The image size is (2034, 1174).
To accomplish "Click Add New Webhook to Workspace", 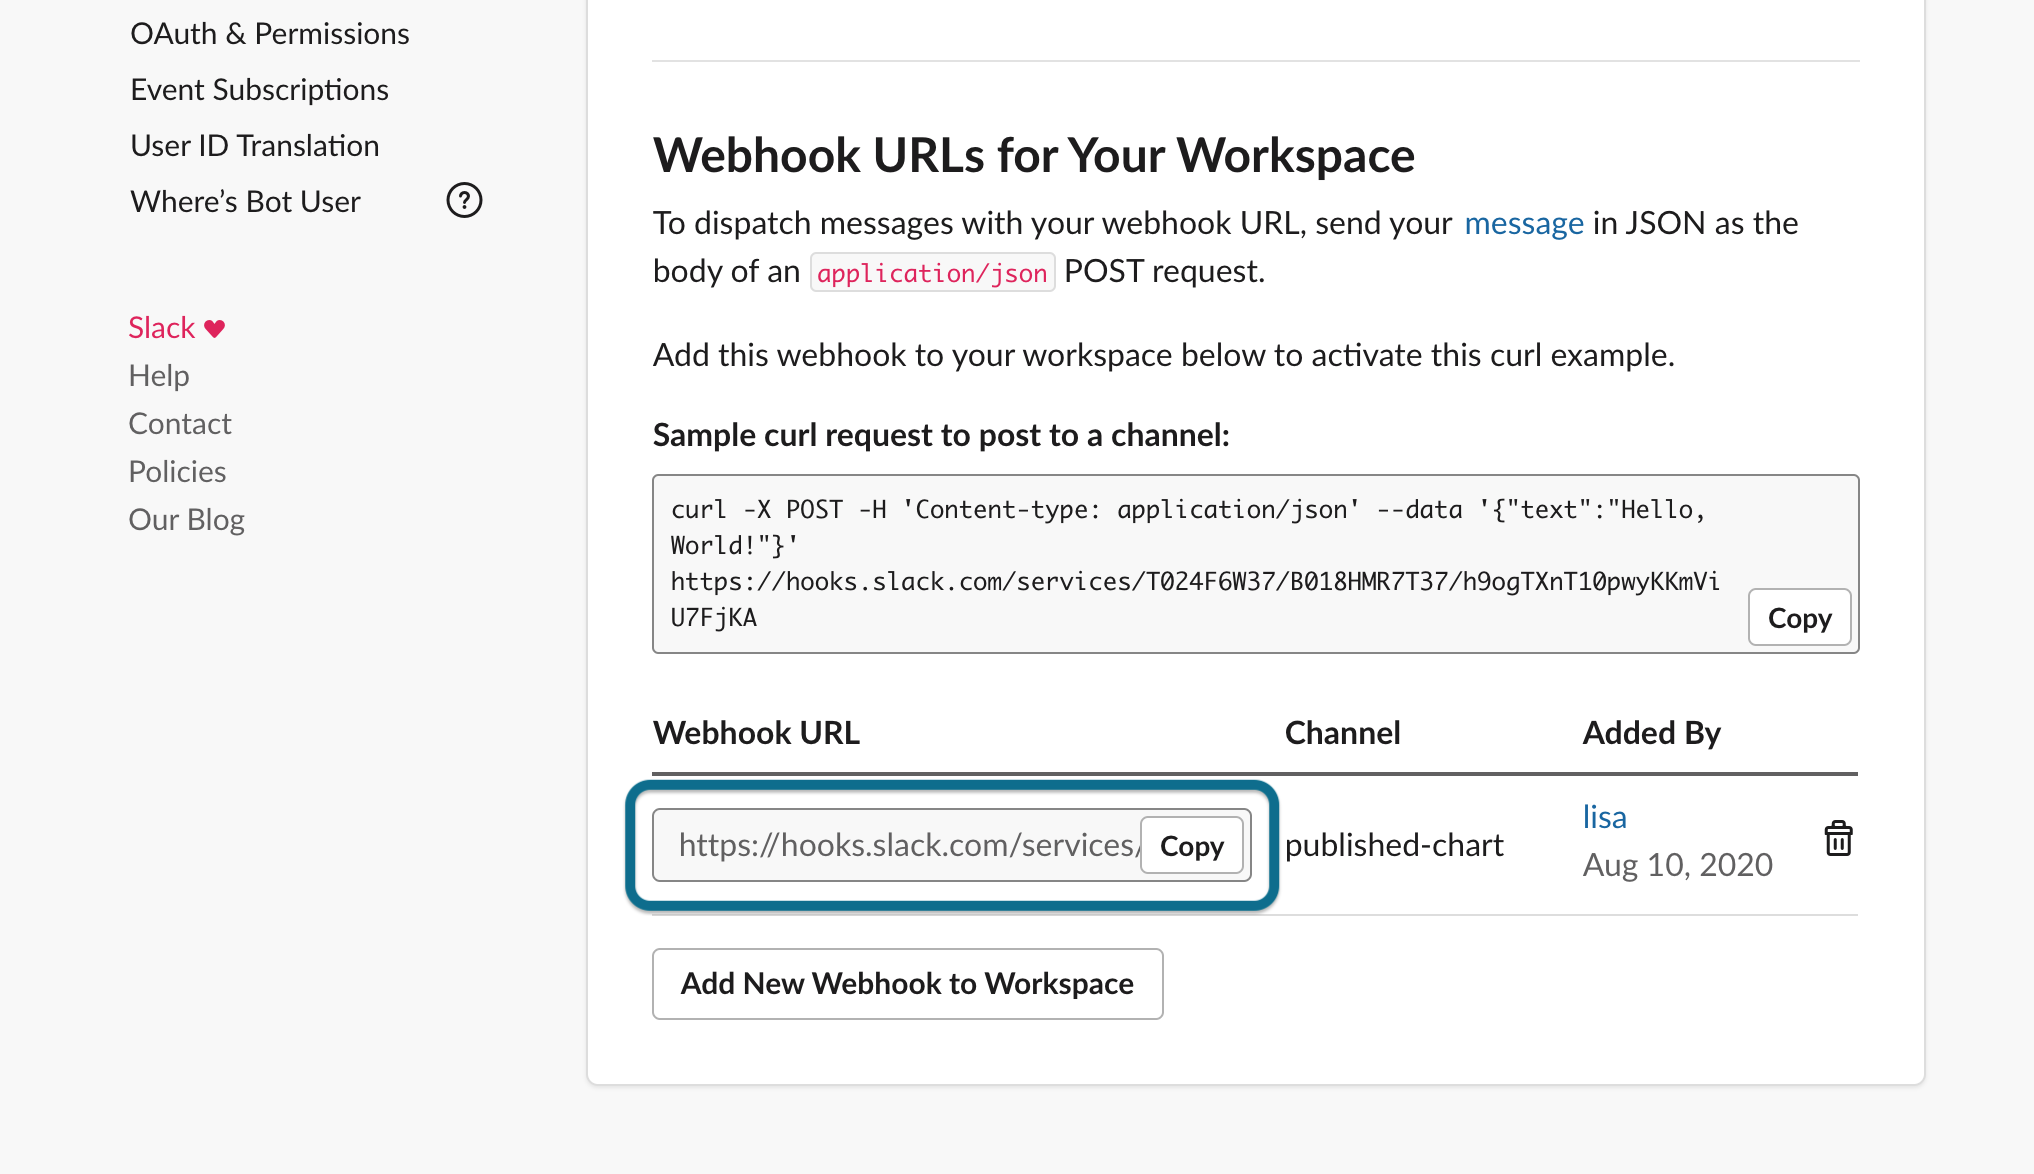I will click(x=907, y=984).
